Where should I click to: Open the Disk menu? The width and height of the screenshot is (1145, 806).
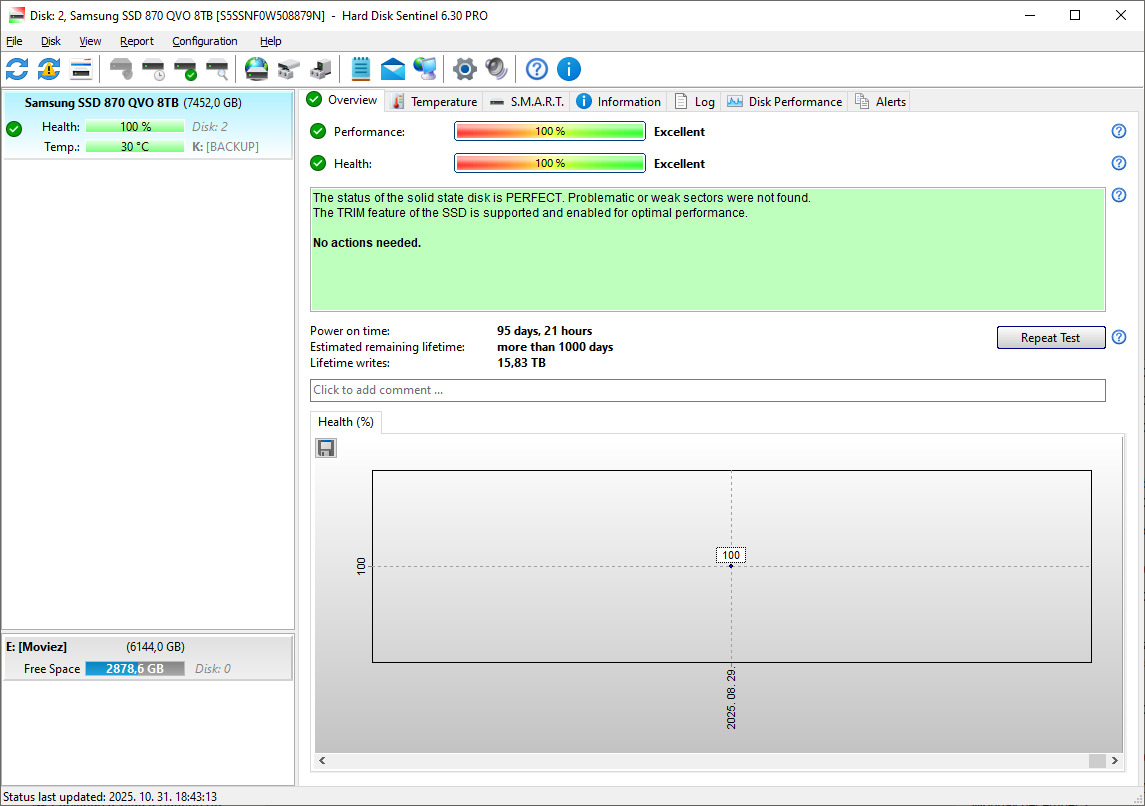(50, 41)
